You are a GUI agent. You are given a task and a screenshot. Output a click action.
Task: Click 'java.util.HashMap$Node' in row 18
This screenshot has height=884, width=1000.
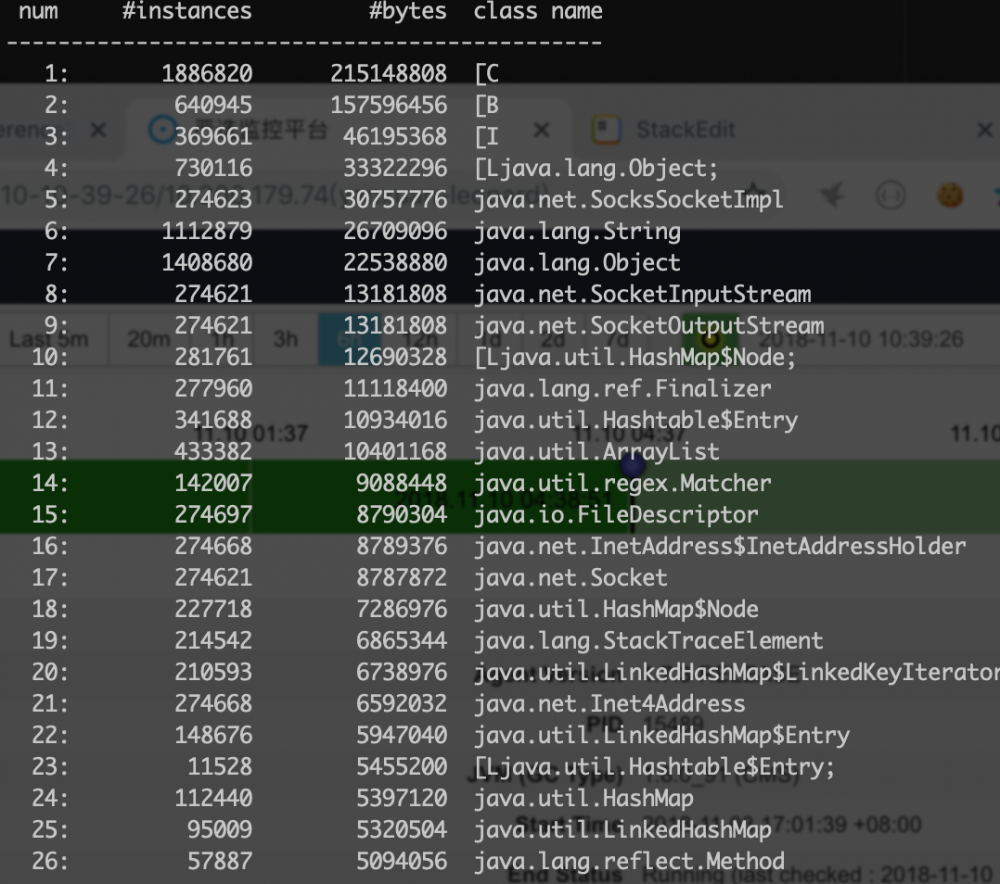616,609
